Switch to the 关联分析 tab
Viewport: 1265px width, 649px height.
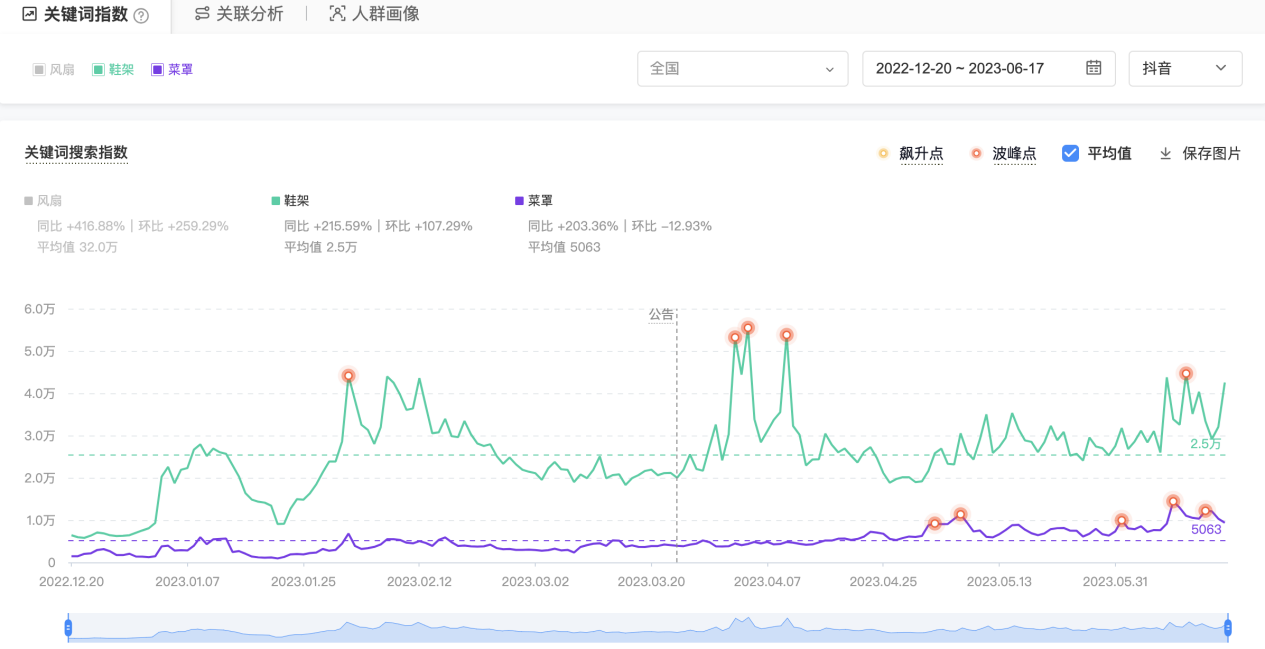coord(249,14)
